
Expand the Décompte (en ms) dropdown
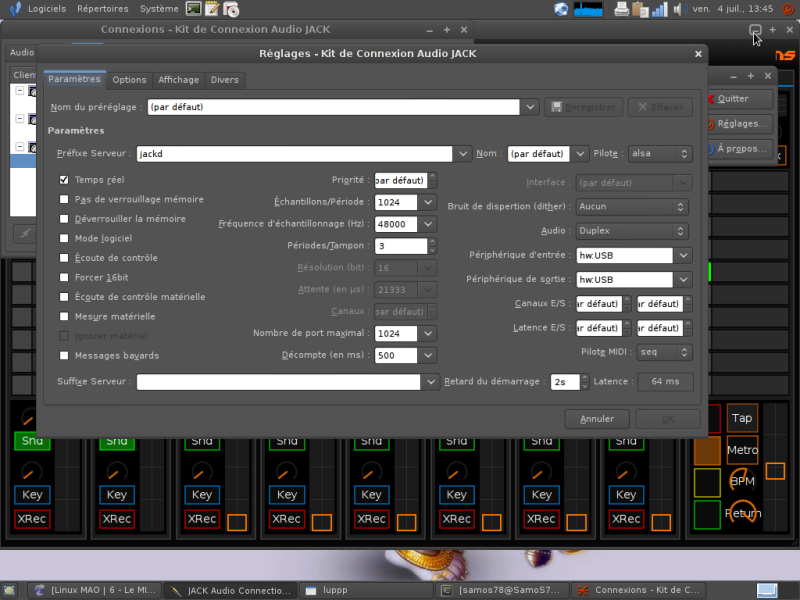coord(428,355)
